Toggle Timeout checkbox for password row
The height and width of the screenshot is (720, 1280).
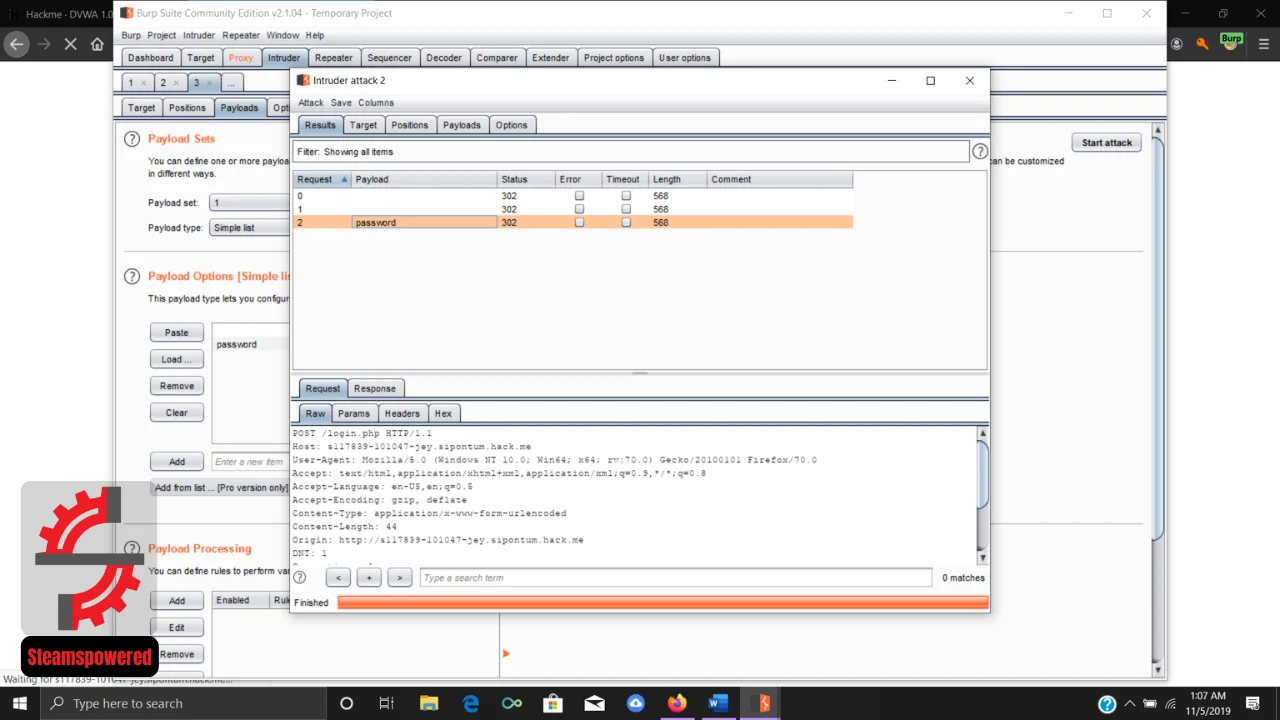pyautogui.click(x=626, y=222)
